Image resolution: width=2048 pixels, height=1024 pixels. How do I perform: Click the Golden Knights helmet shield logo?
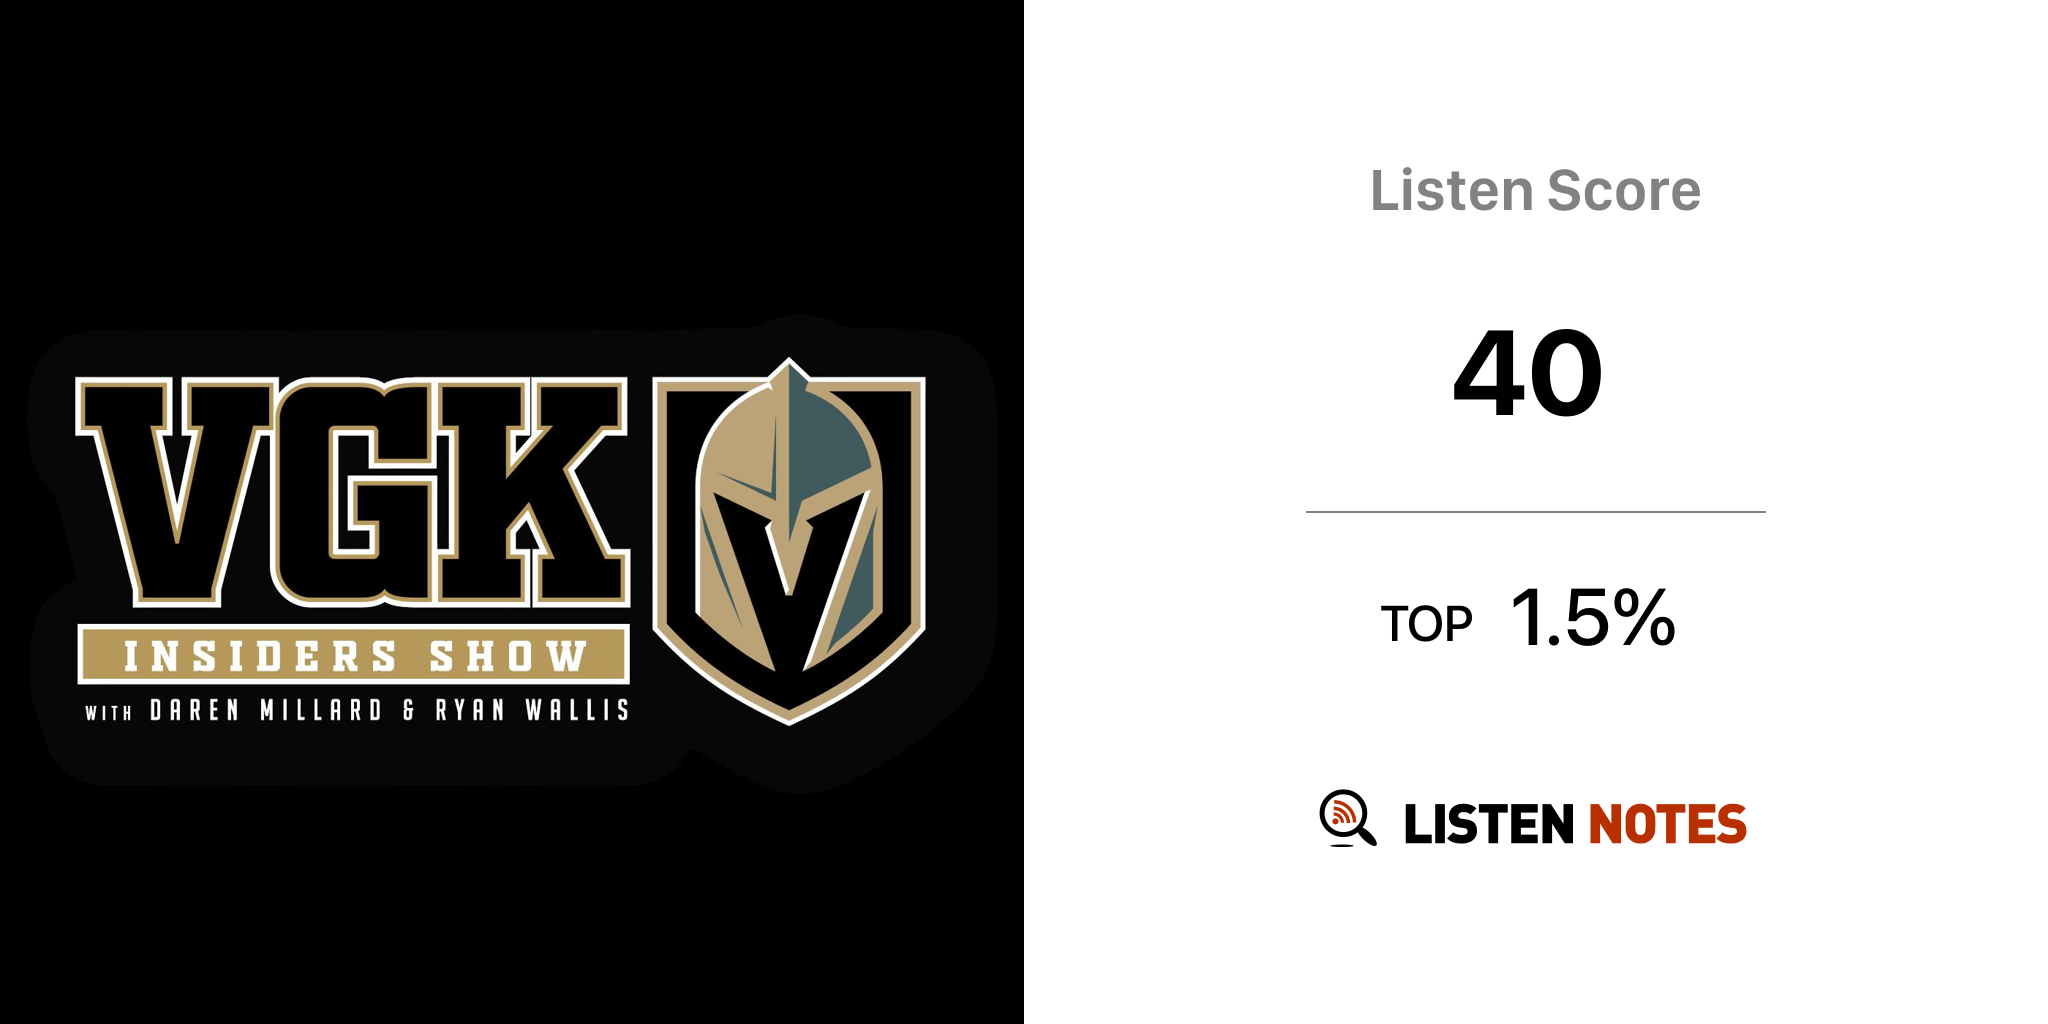tap(789, 541)
